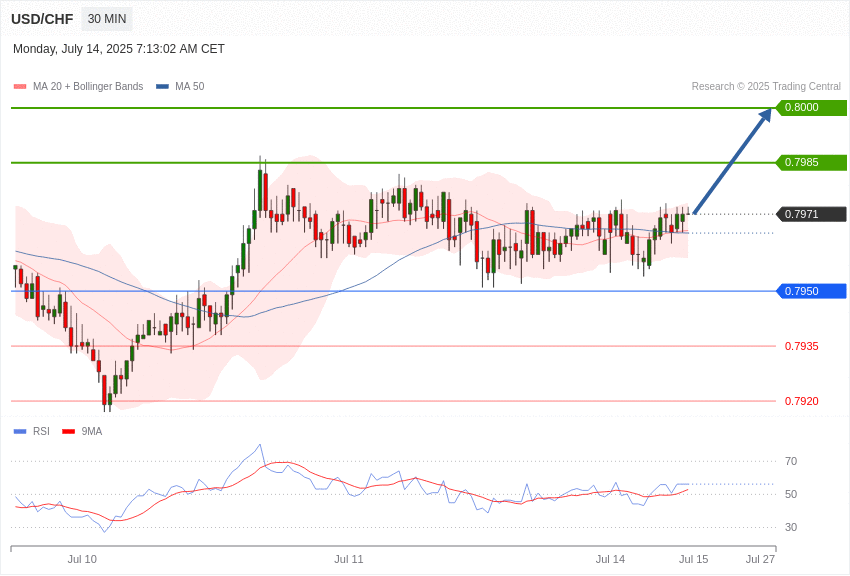Click the Jul 10 date axis label
This screenshot has width=850, height=576.
[82, 559]
